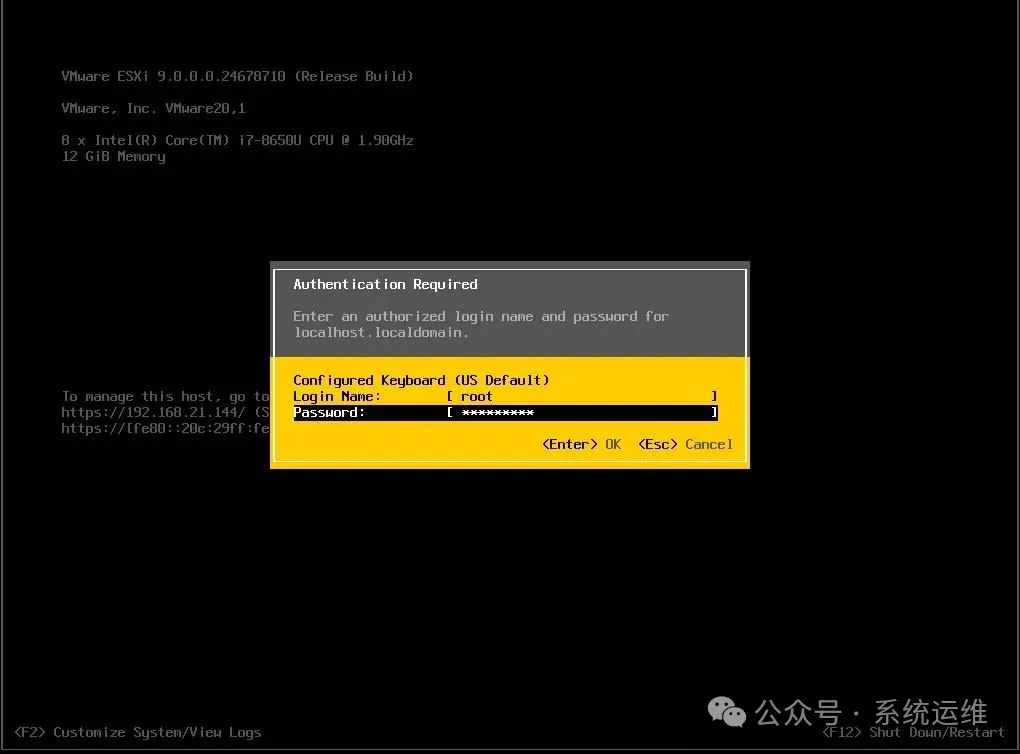Image resolution: width=1020 pixels, height=754 pixels.
Task: Choose F12 Shut Down/Restart
Action: (x=913, y=733)
